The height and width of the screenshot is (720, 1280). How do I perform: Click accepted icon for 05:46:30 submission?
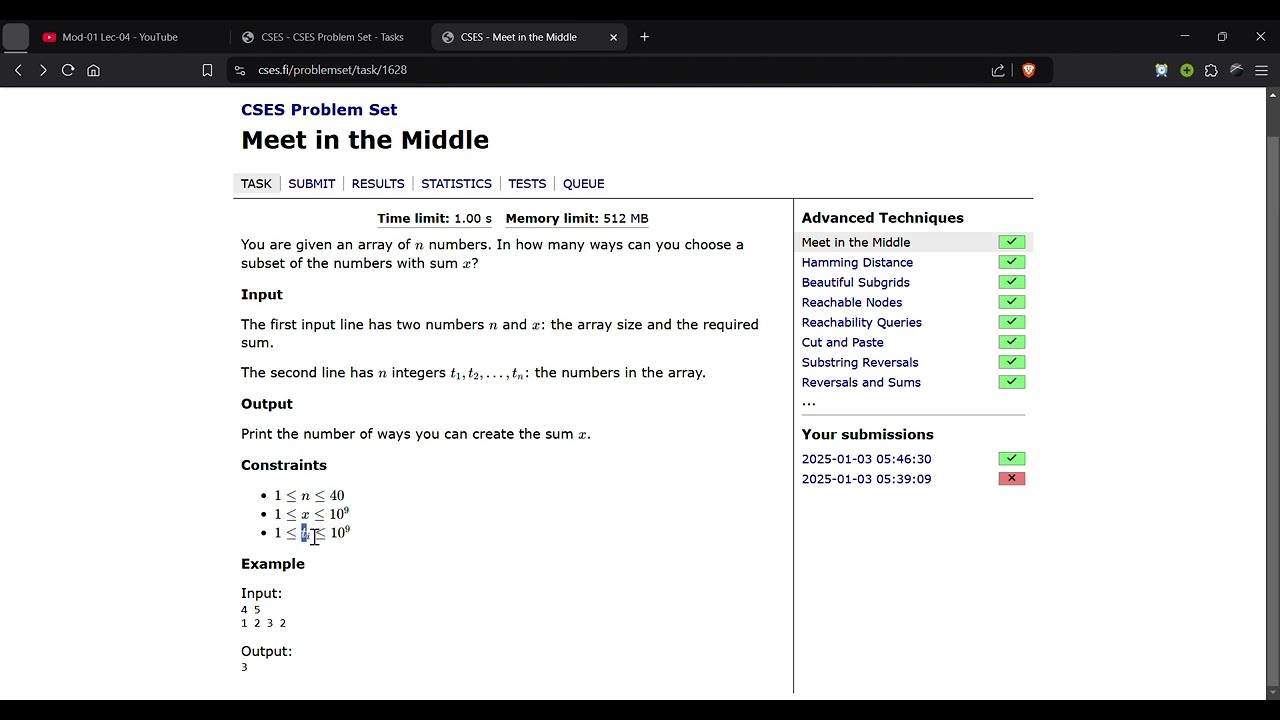coord(1011,458)
